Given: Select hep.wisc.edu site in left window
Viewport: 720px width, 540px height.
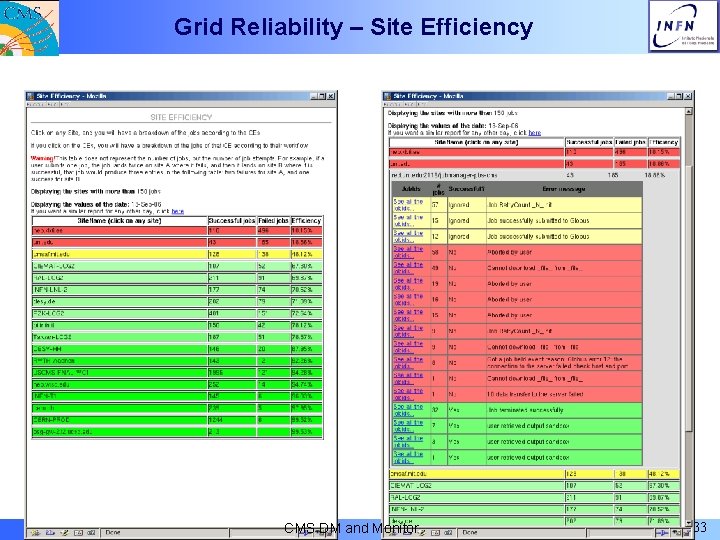Looking at the screenshot, I should coord(119,384).
